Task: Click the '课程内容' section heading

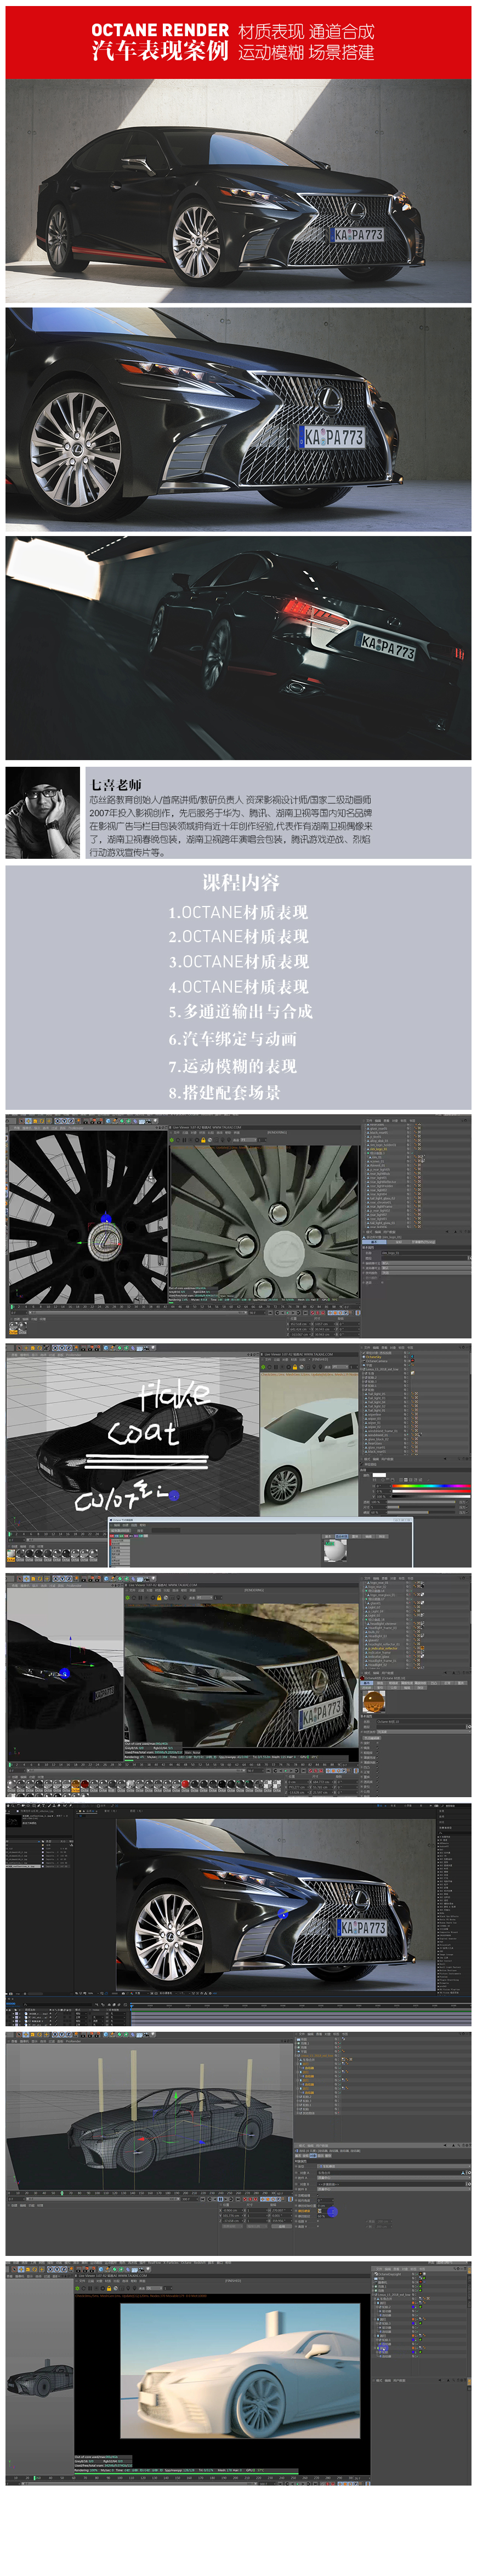Action: [241, 882]
